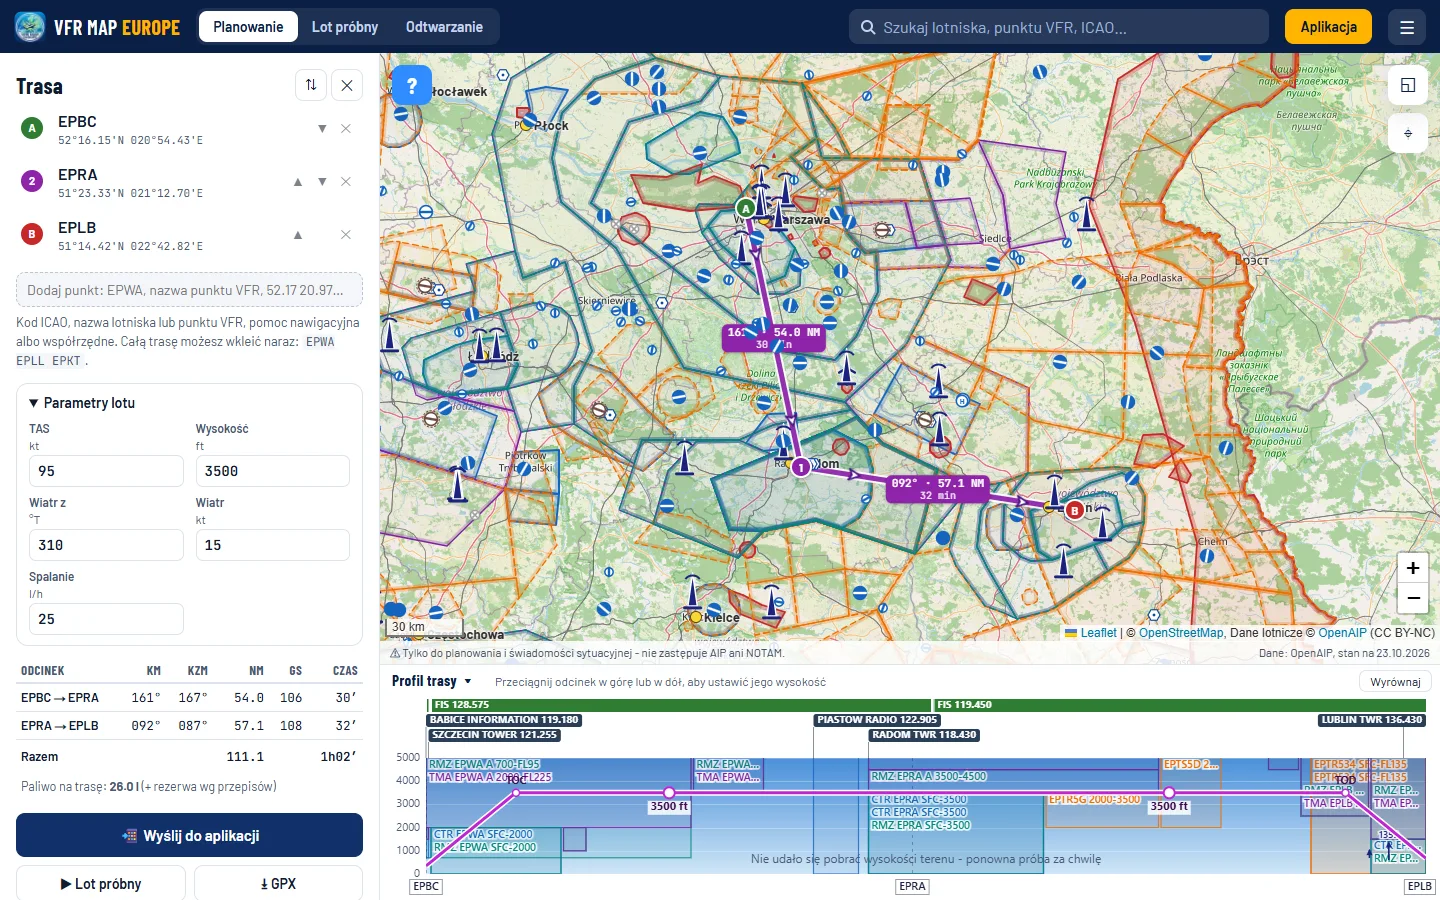This screenshot has height=900, width=1440.
Task: Remove waypoint EPBC from the route
Action: click(x=346, y=128)
